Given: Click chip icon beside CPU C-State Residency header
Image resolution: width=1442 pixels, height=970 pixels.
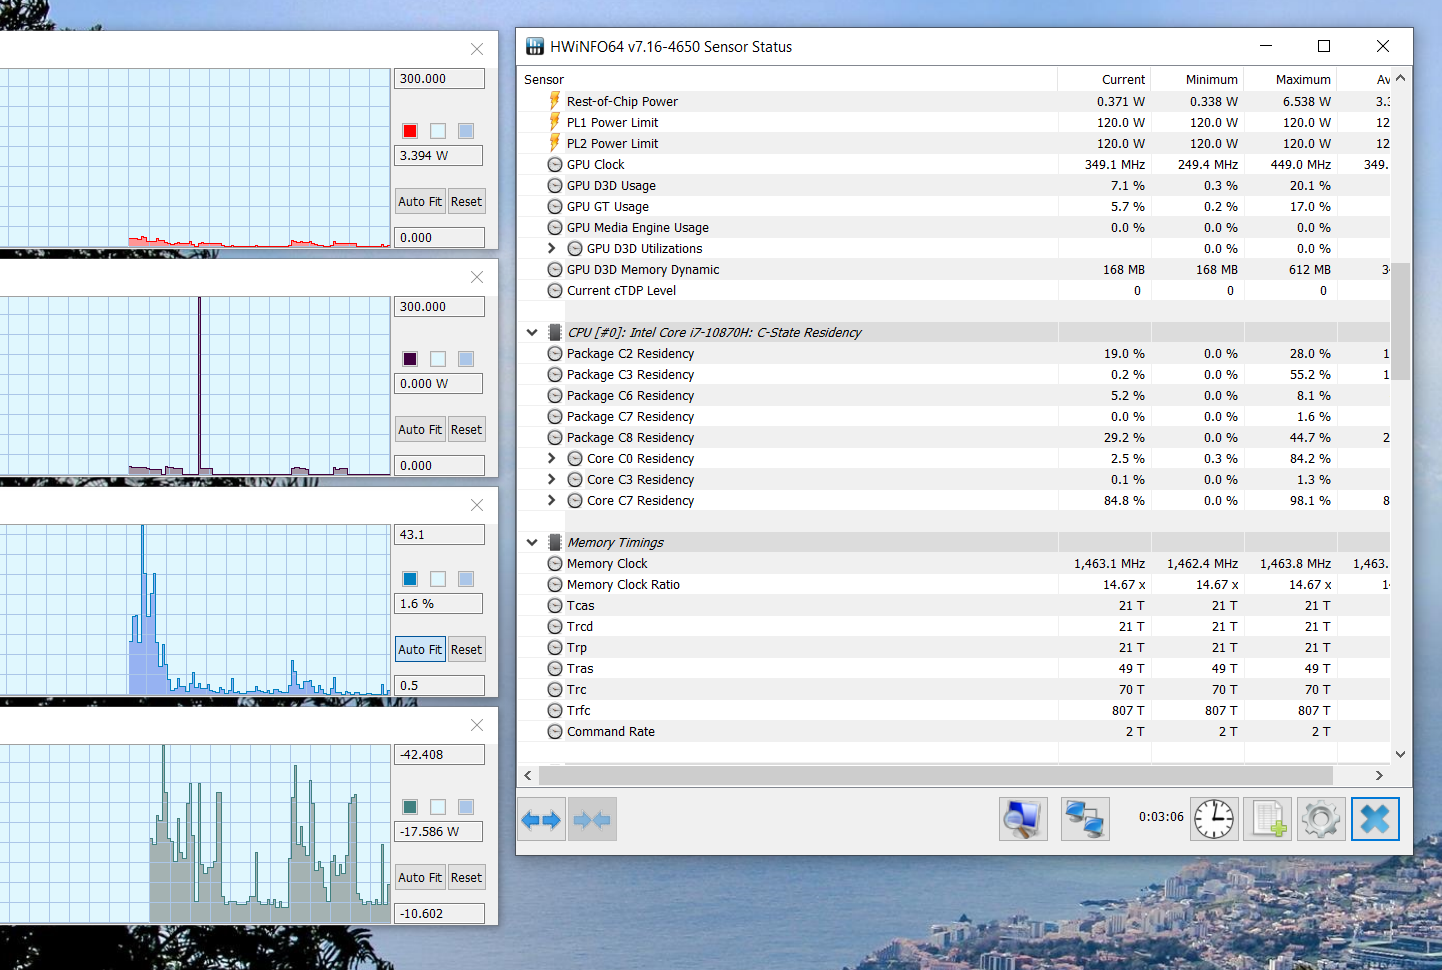Looking at the screenshot, I should point(555,332).
